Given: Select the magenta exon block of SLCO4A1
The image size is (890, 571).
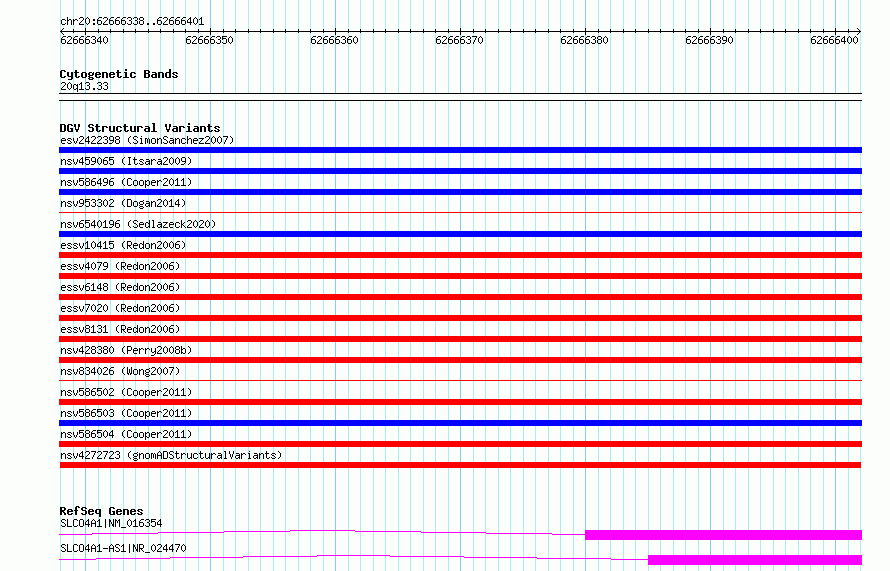Looking at the screenshot, I should [x=724, y=535].
